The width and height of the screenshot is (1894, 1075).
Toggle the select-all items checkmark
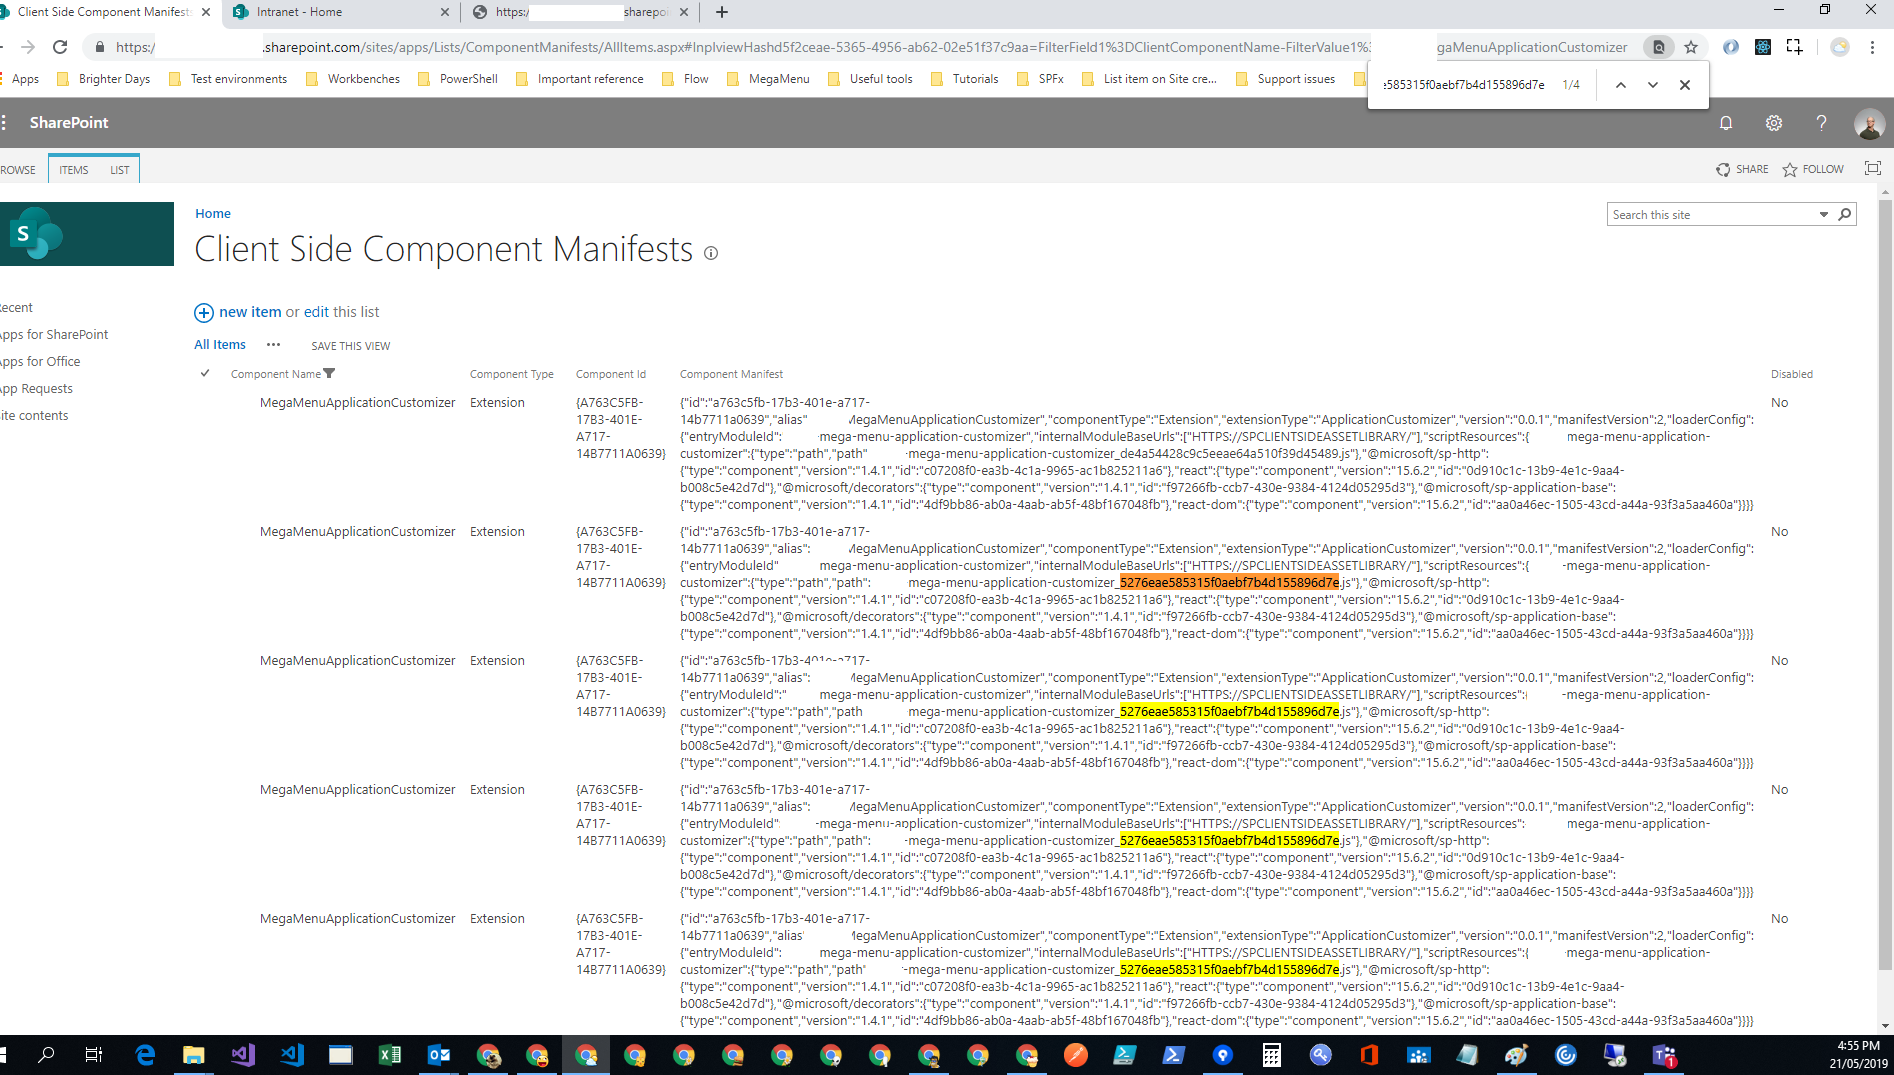tap(205, 373)
